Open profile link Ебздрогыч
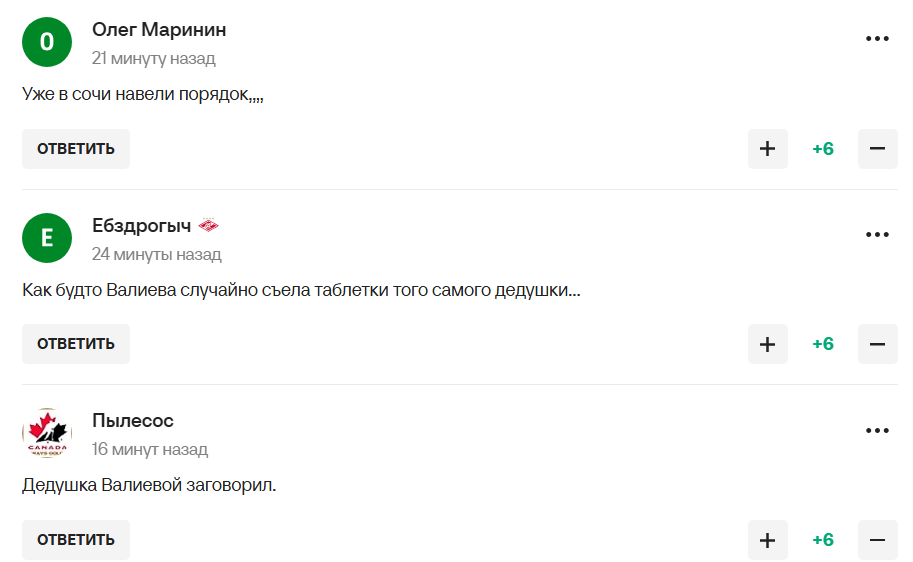The image size is (913, 562). tap(141, 225)
